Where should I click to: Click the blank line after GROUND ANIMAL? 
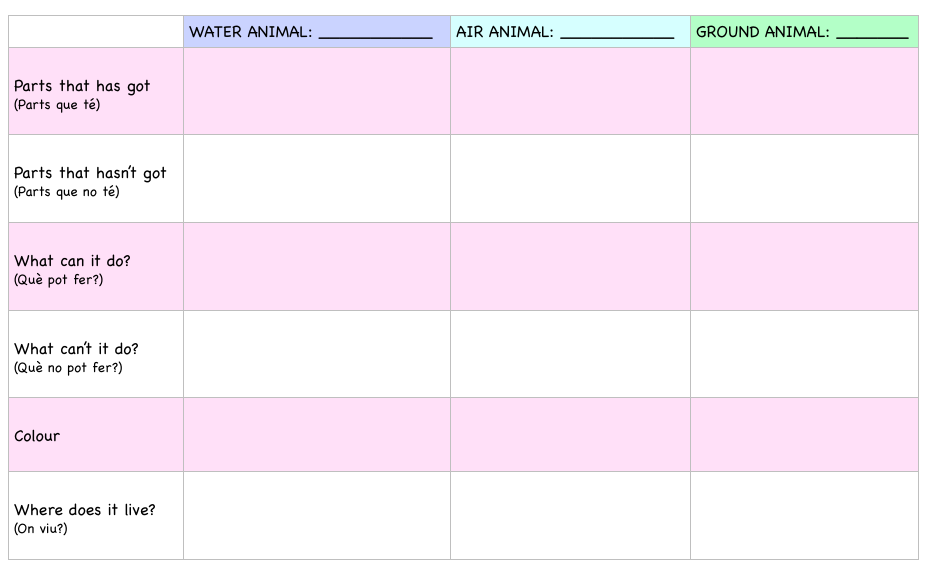872,33
